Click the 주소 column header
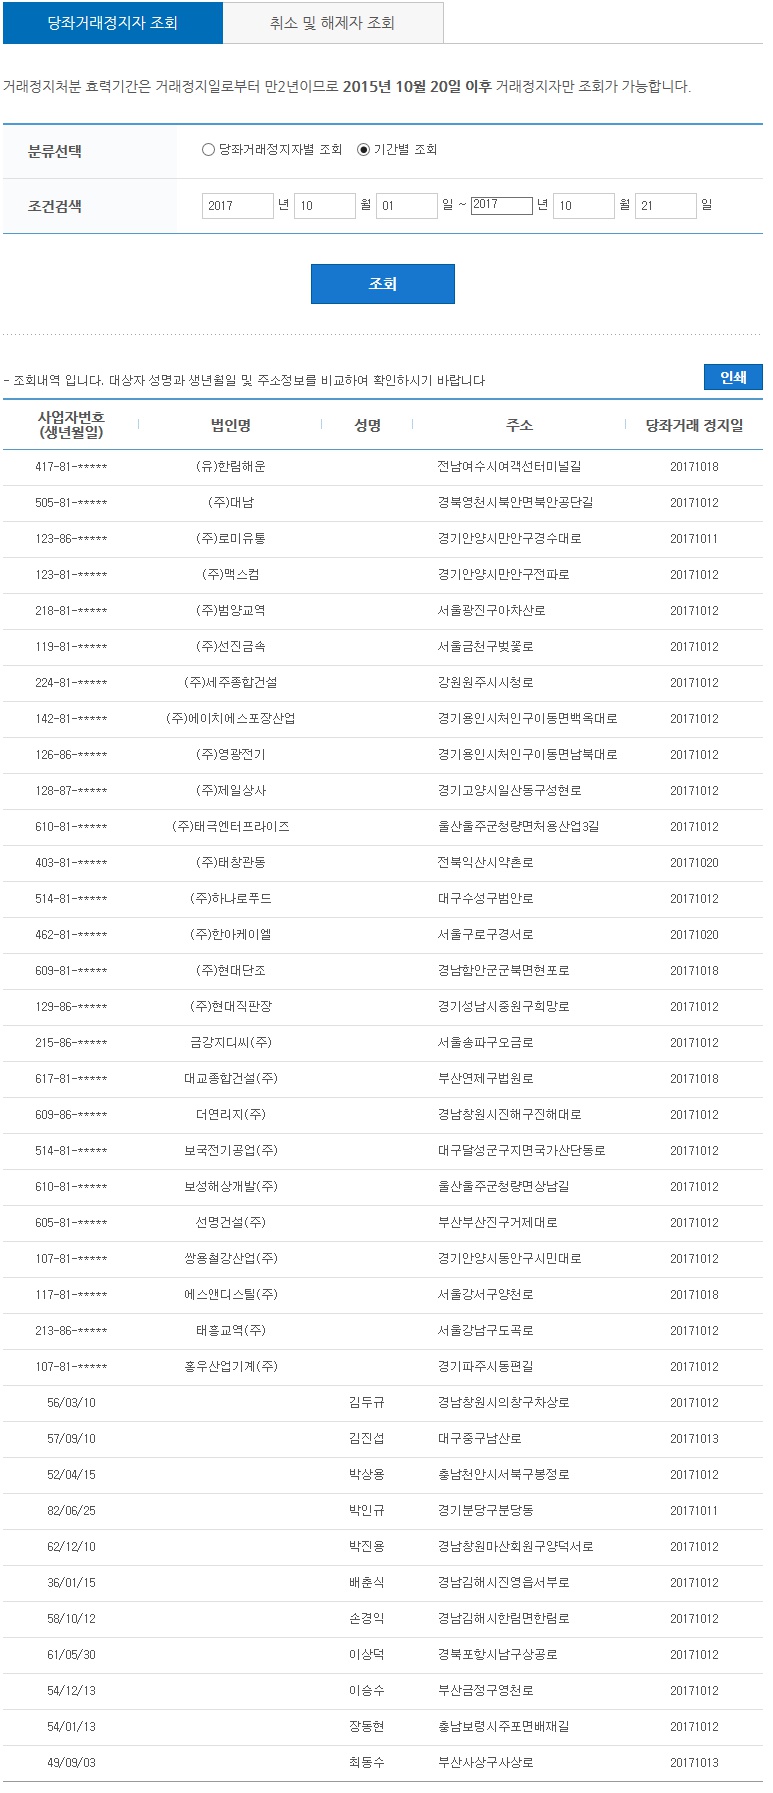773x1793 pixels. (519, 425)
